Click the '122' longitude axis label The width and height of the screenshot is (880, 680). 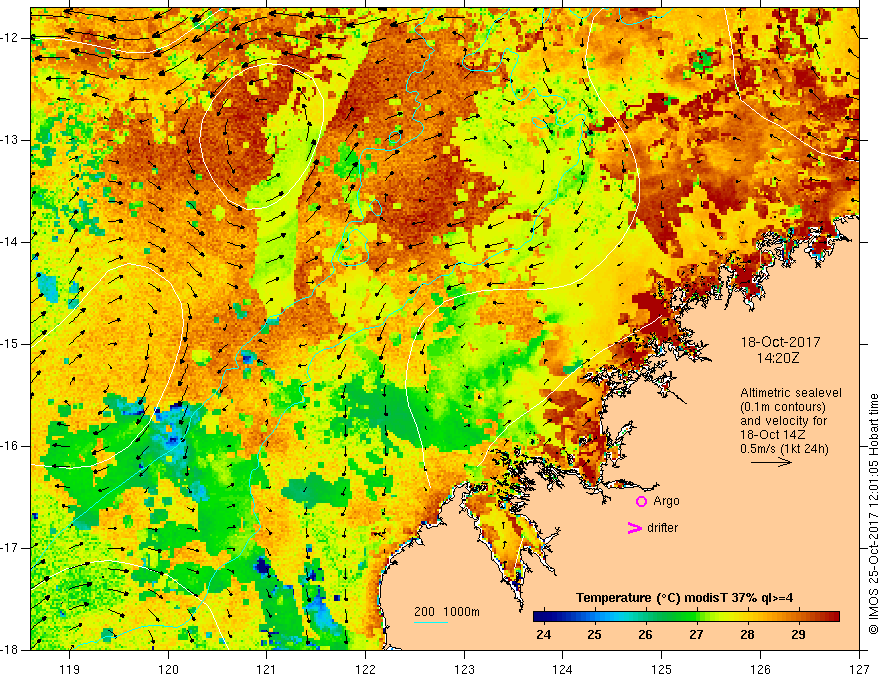tap(365, 669)
